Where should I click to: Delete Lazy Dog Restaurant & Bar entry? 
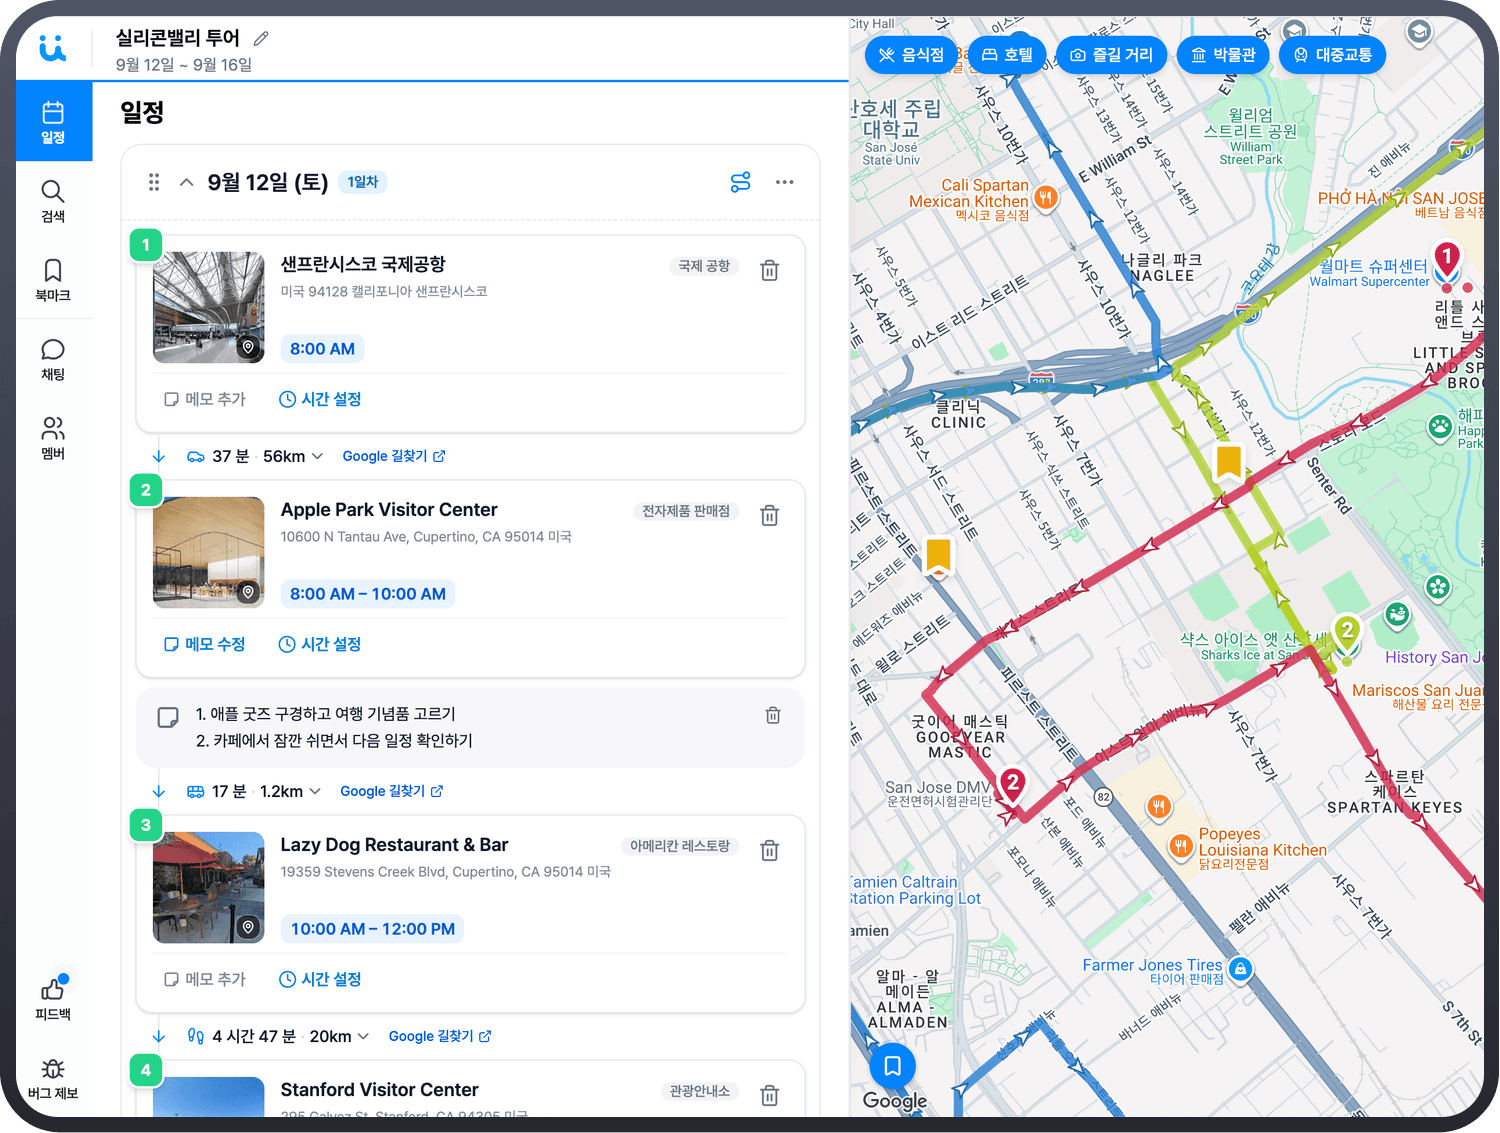(x=770, y=850)
